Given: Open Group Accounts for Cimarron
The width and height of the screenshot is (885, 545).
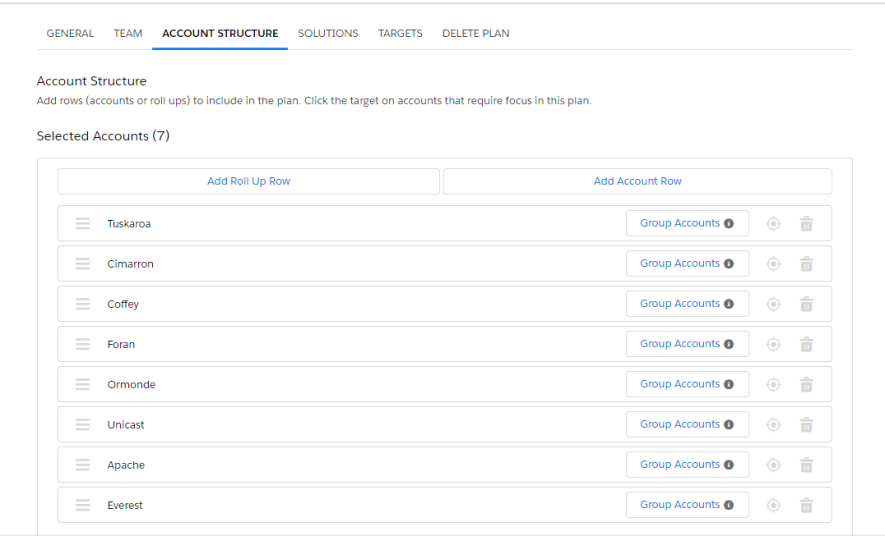Looking at the screenshot, I should (687, 263).
